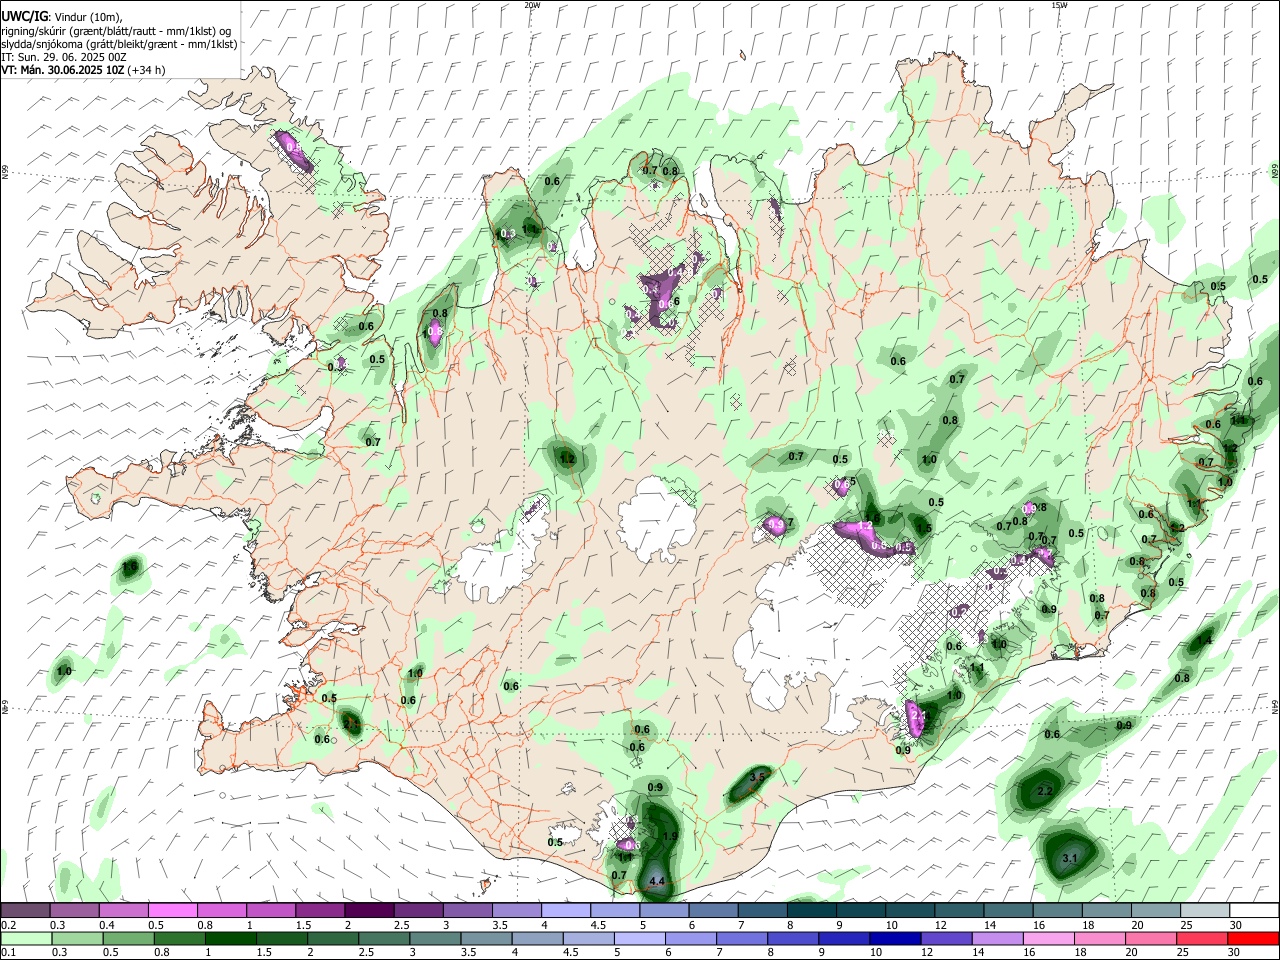Viewport: 1280px width, 960px height.
Task: Click the '66N' latitude label on right edge
Action: [1275, 172]
